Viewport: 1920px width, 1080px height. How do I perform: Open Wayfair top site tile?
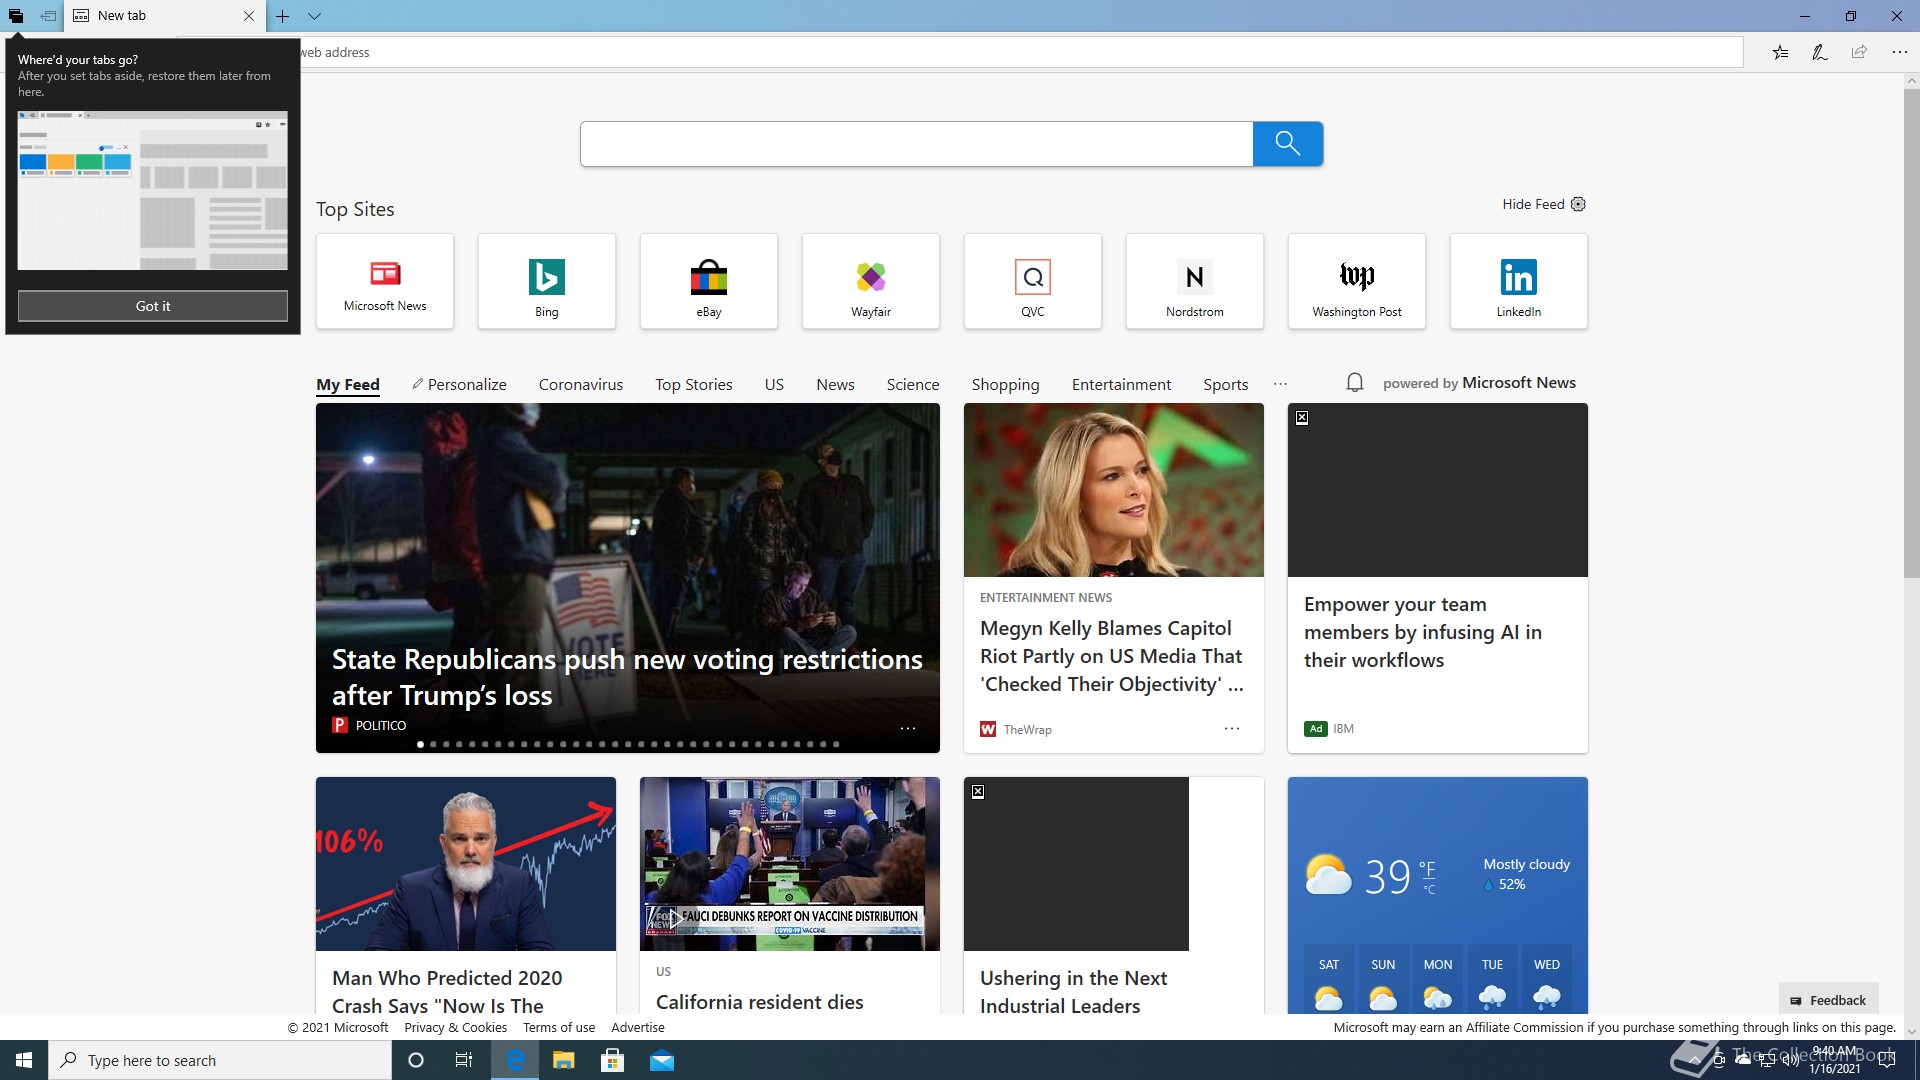(x=871, y=281)
